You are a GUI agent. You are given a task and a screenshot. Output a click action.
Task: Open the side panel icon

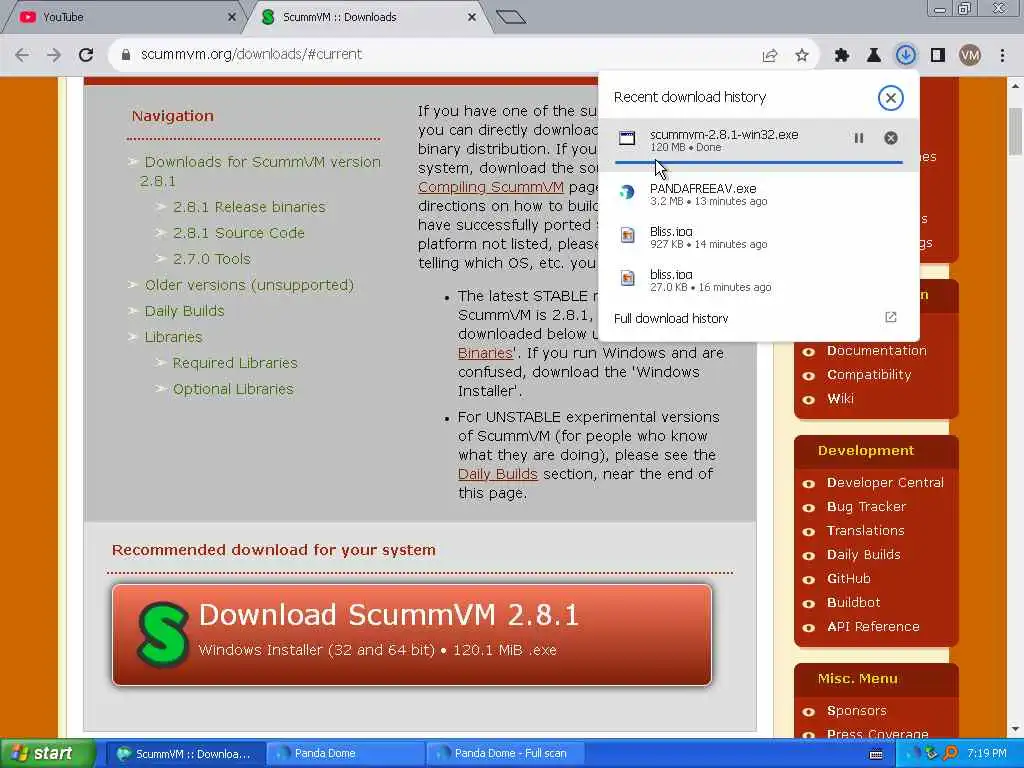(938, 56)
